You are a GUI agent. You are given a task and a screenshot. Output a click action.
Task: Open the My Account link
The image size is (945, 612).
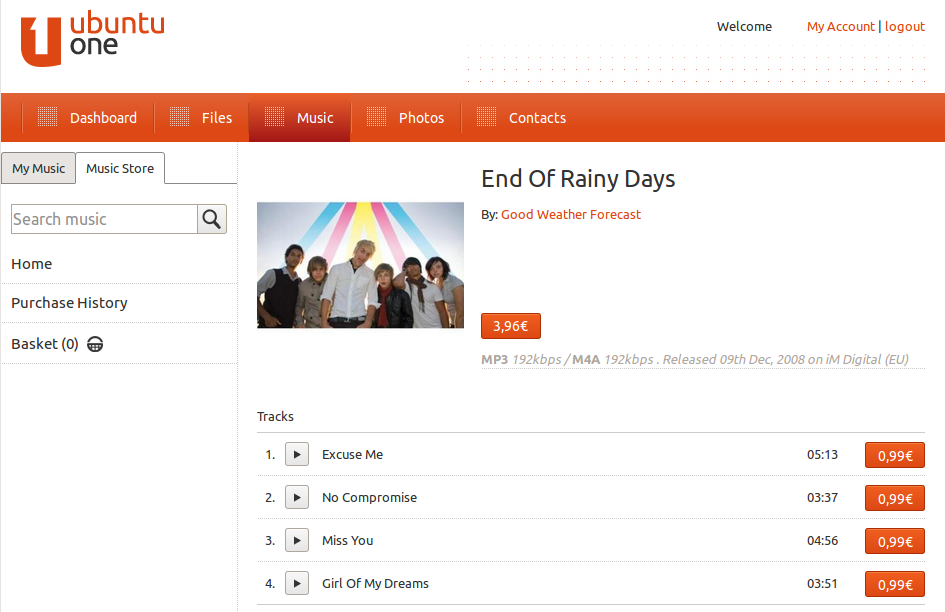coord(840,27)
